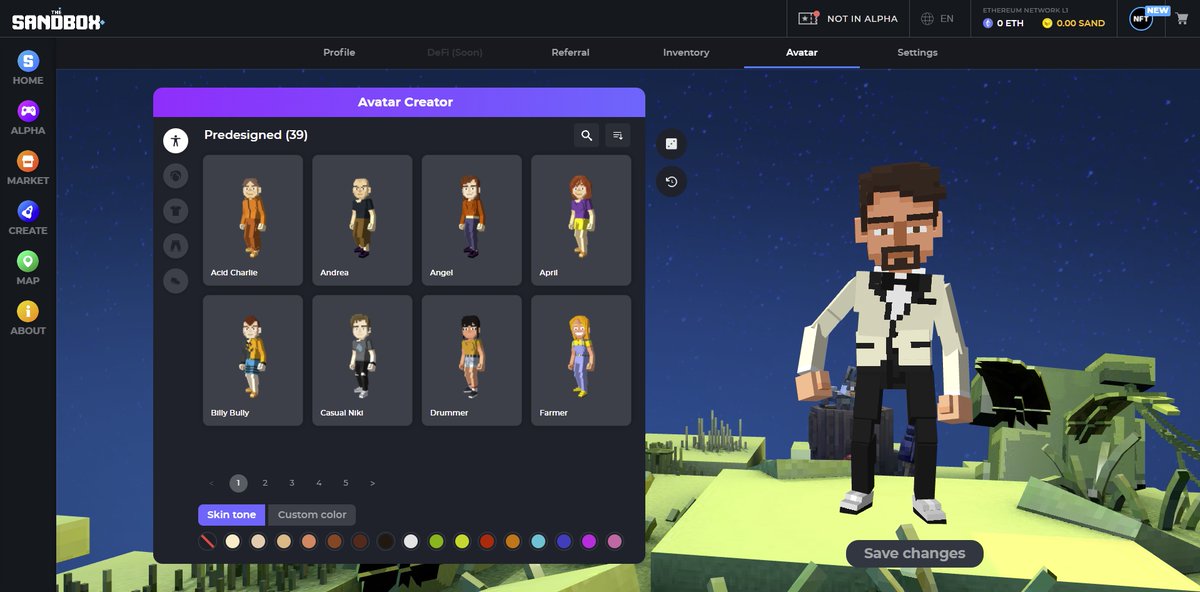
Task: Pick the darkest brown-black skin tone swatch
Action: point(385,541)
